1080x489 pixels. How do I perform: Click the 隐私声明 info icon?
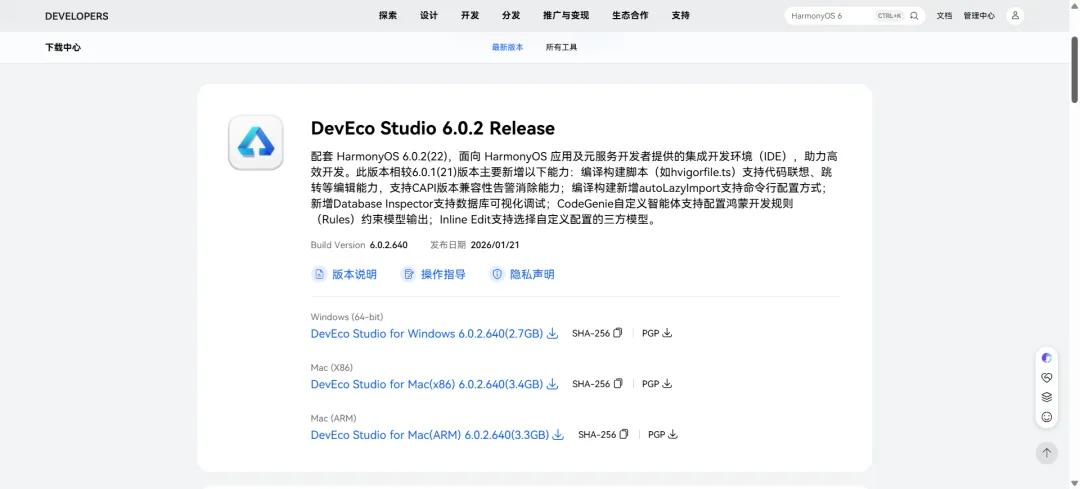coord(497,274)
